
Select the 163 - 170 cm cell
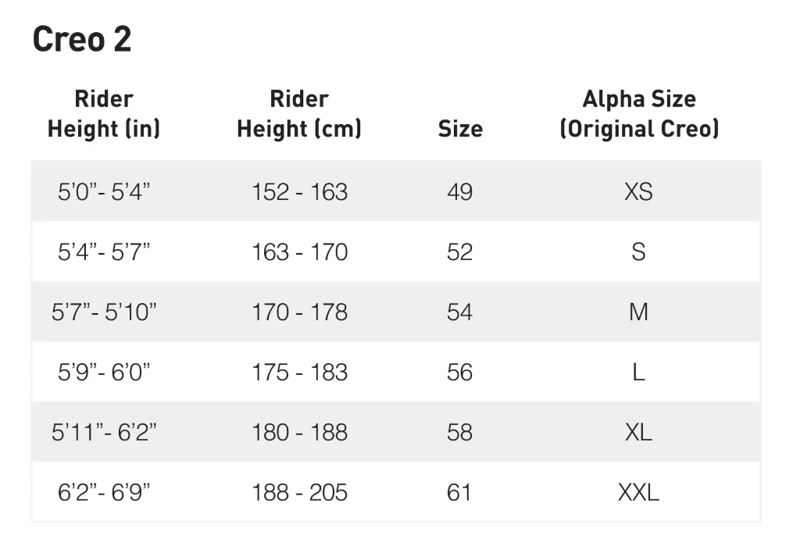click(x=299, y=252)
